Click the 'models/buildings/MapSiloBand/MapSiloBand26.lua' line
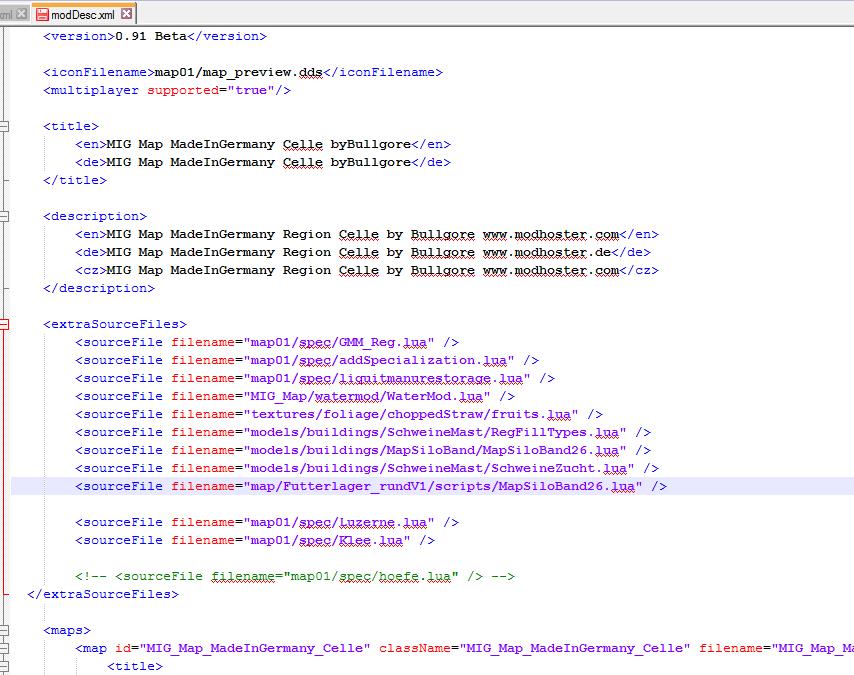The height and width of the screenshot is (675, 854). click(363, 450)
